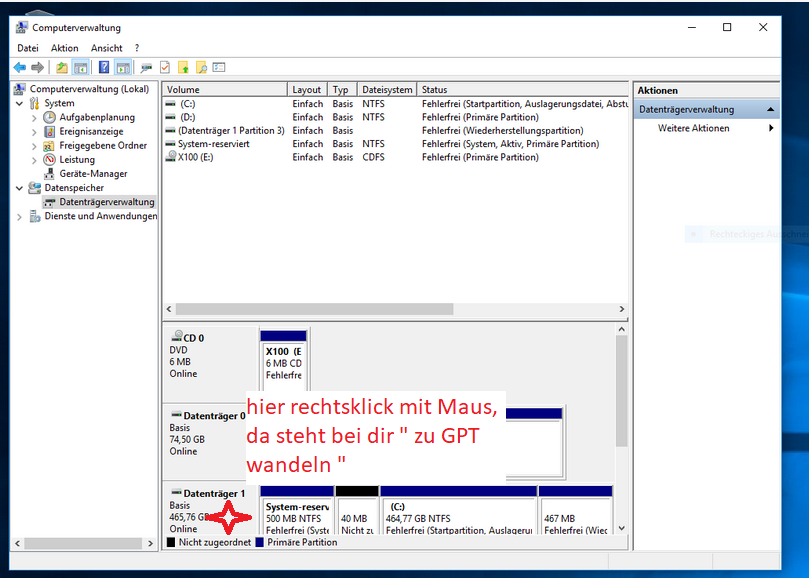
Task: Click the folder with magnifier icon
Action: (201, 68)
